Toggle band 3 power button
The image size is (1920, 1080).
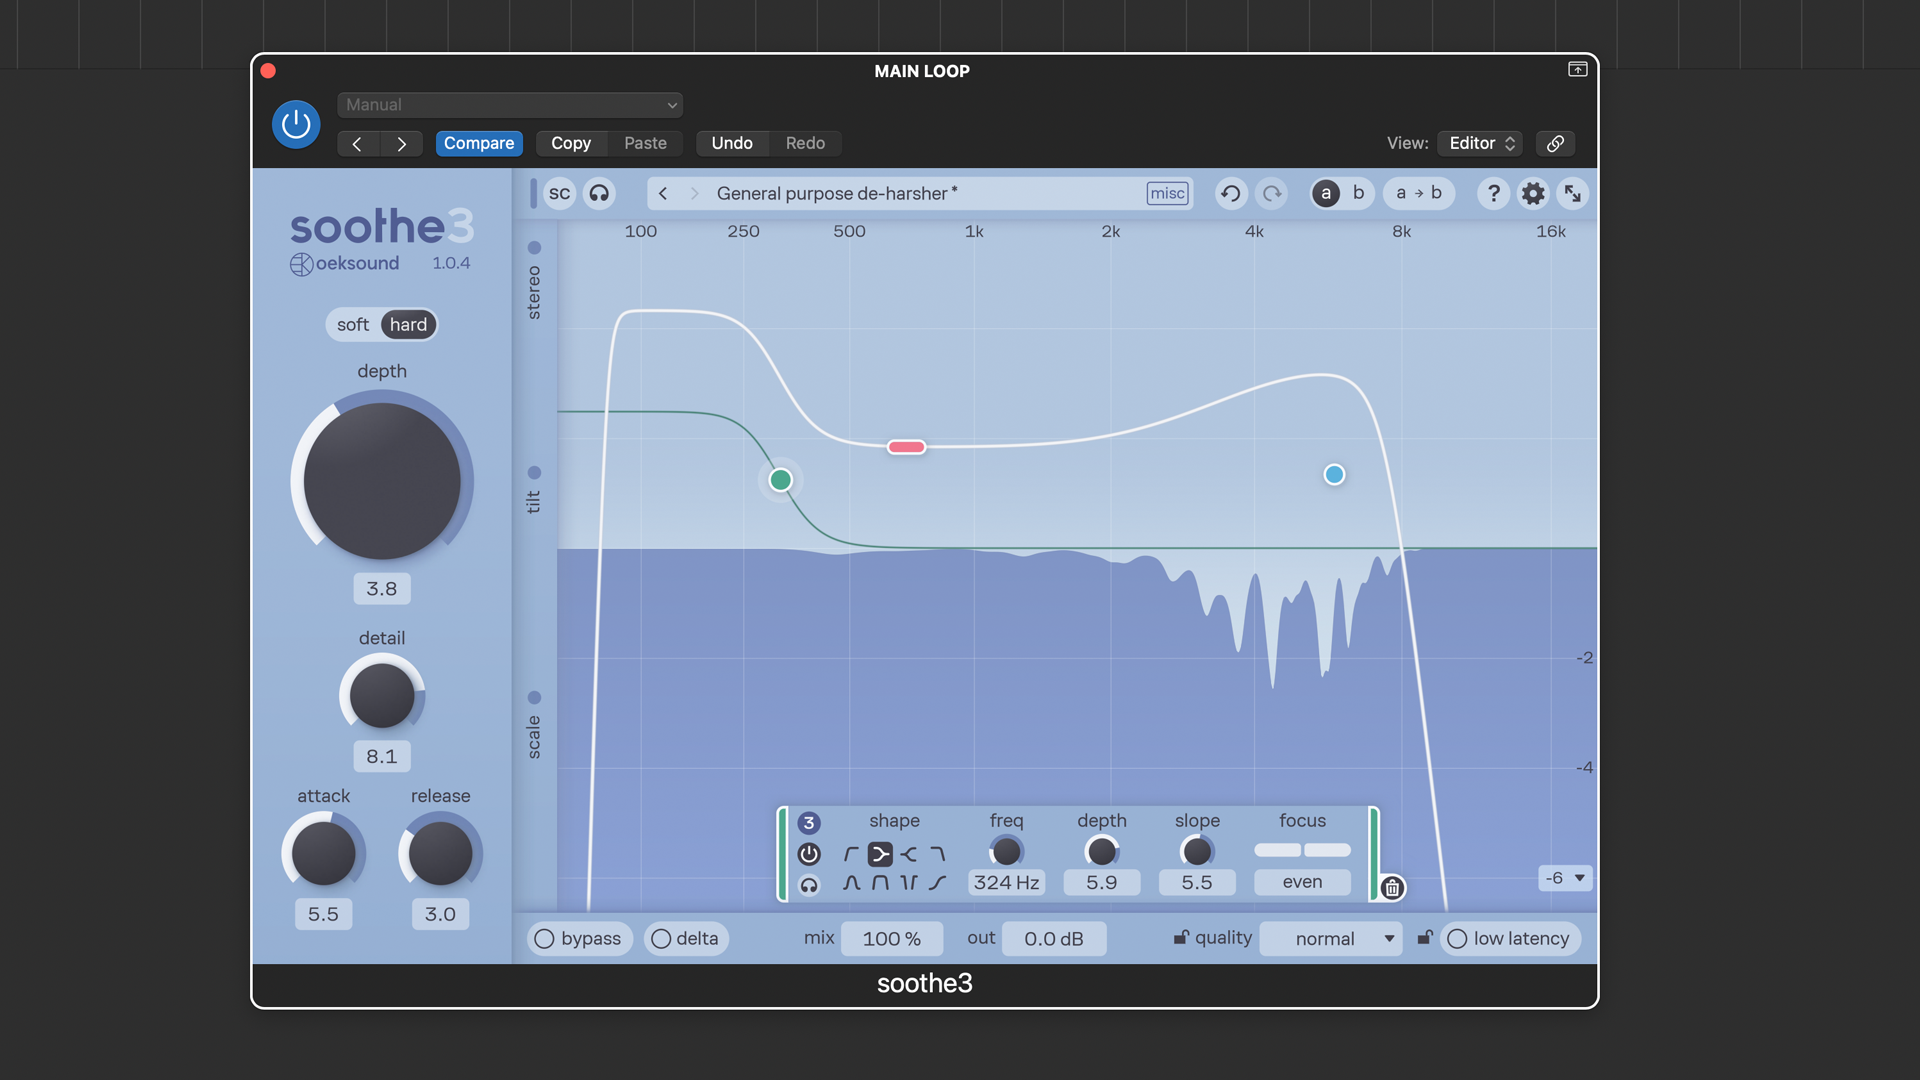coord(809,854)
